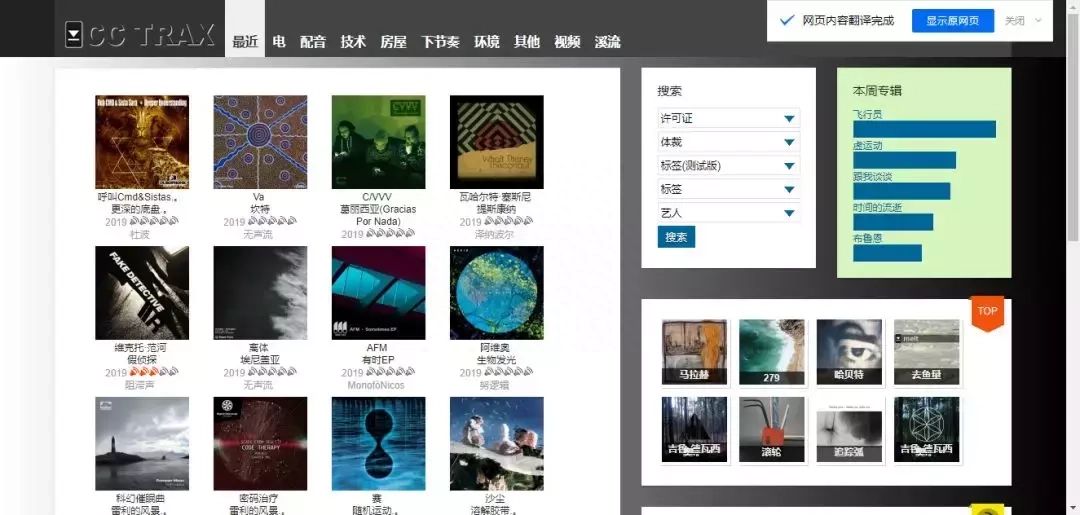
Task: Click the 杜波 label link
Action: (141, 235)
